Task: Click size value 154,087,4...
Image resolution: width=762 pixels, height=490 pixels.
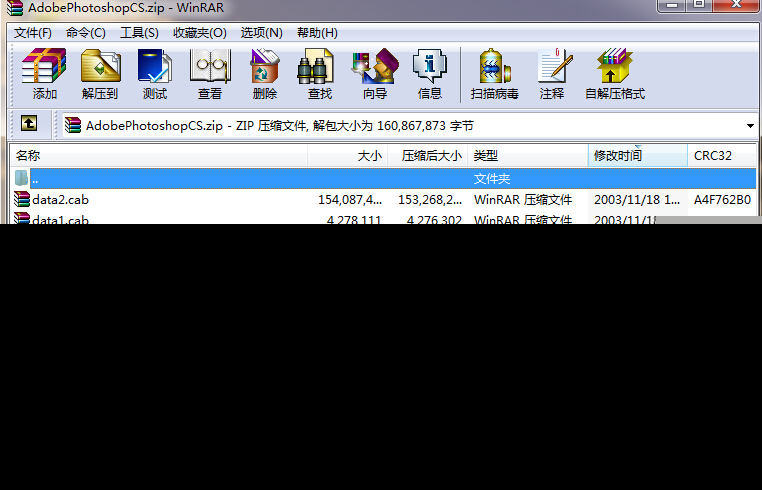Action: (350, 200)
